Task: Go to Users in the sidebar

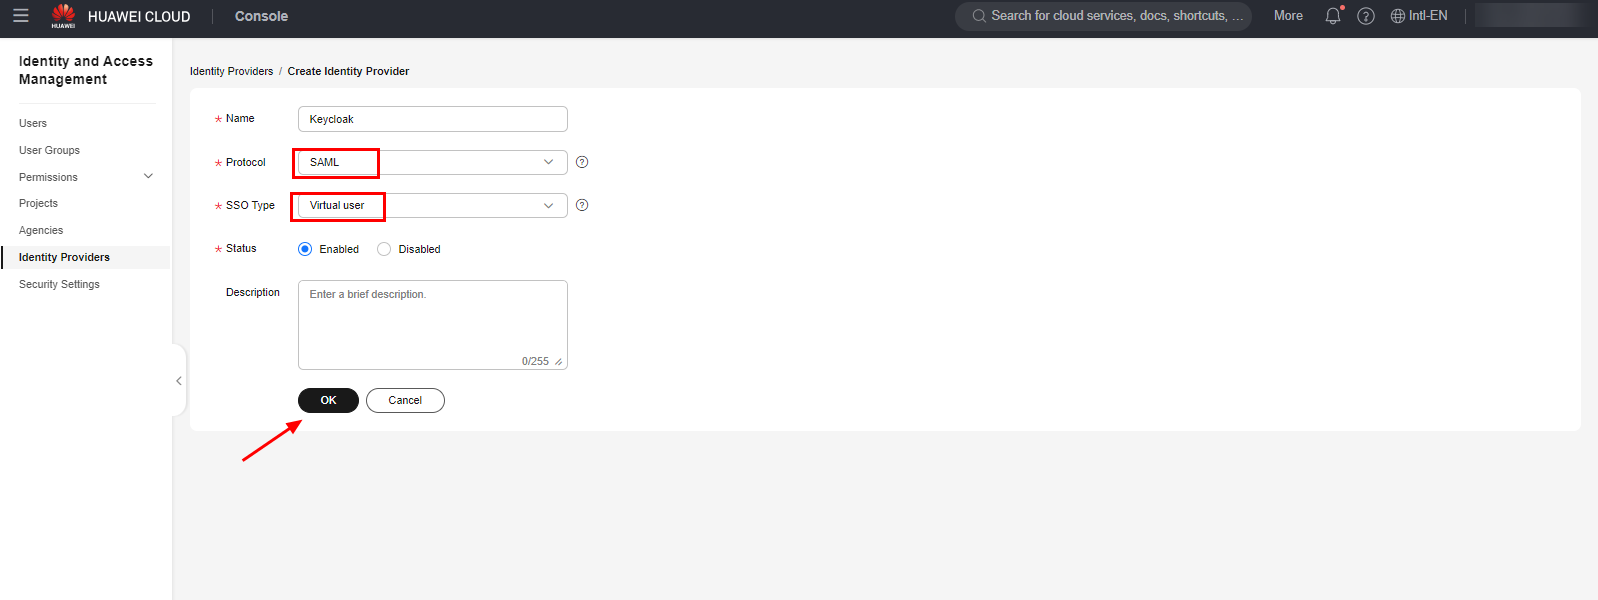Action: point(33,123)
